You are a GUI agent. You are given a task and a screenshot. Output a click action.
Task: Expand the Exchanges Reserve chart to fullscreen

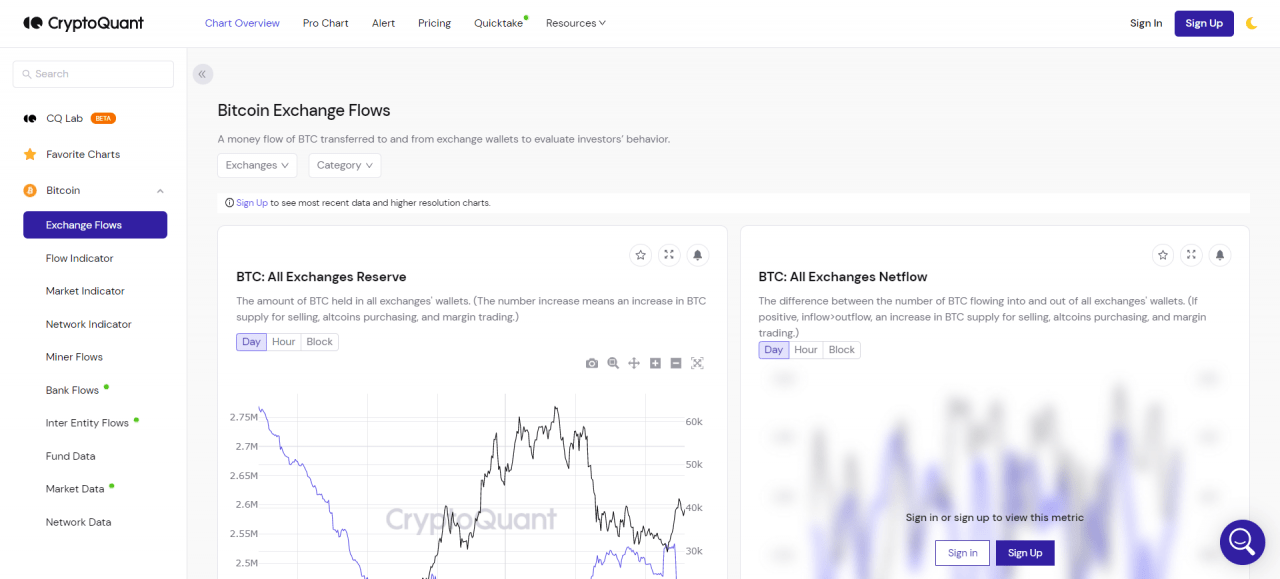[668, 255]
